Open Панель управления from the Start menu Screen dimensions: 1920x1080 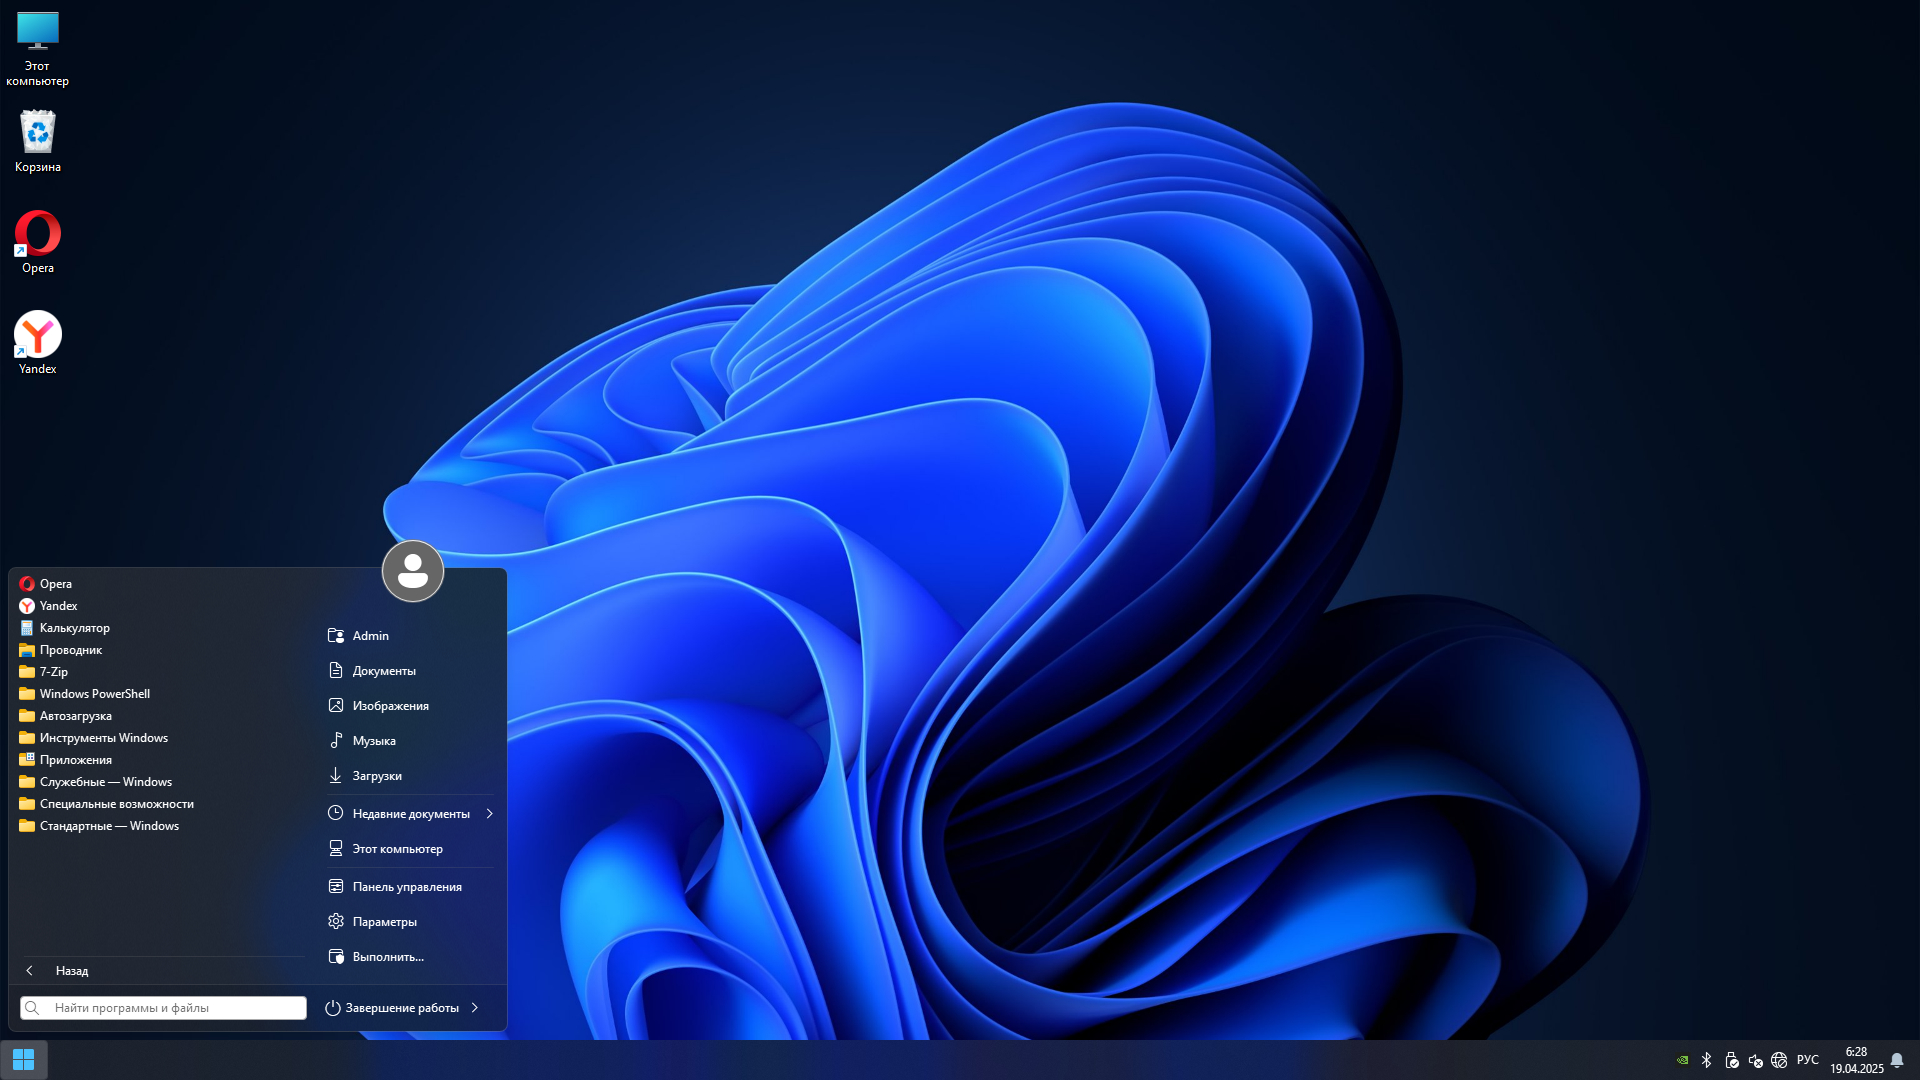(x=406, y=887)
